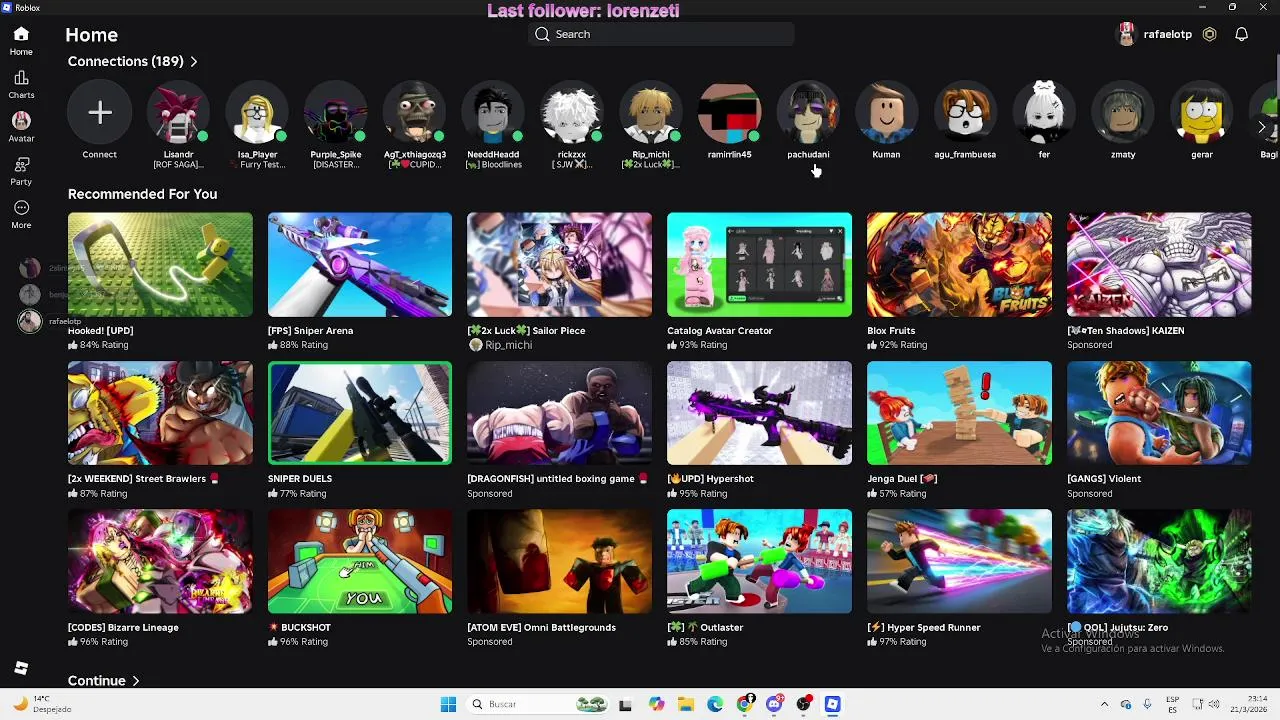
Task: Open the Bizarre Lineage game thumbnail
Action: pyautogui.click(x=160, y=561)
